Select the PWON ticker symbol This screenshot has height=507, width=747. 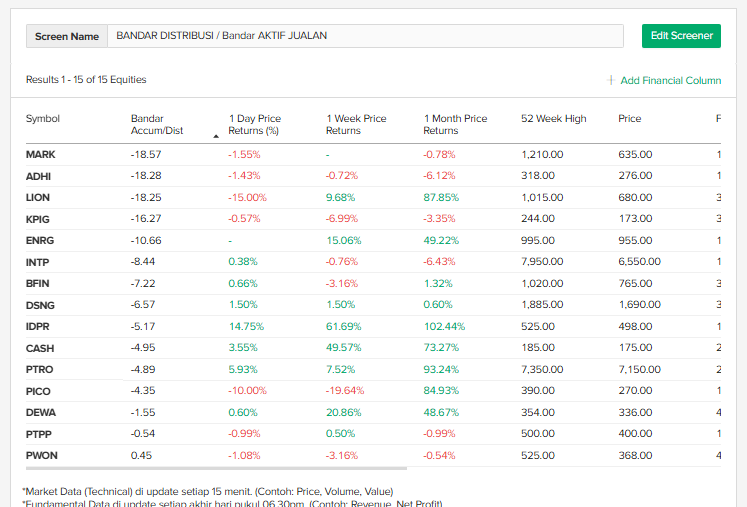pos(41,456)
